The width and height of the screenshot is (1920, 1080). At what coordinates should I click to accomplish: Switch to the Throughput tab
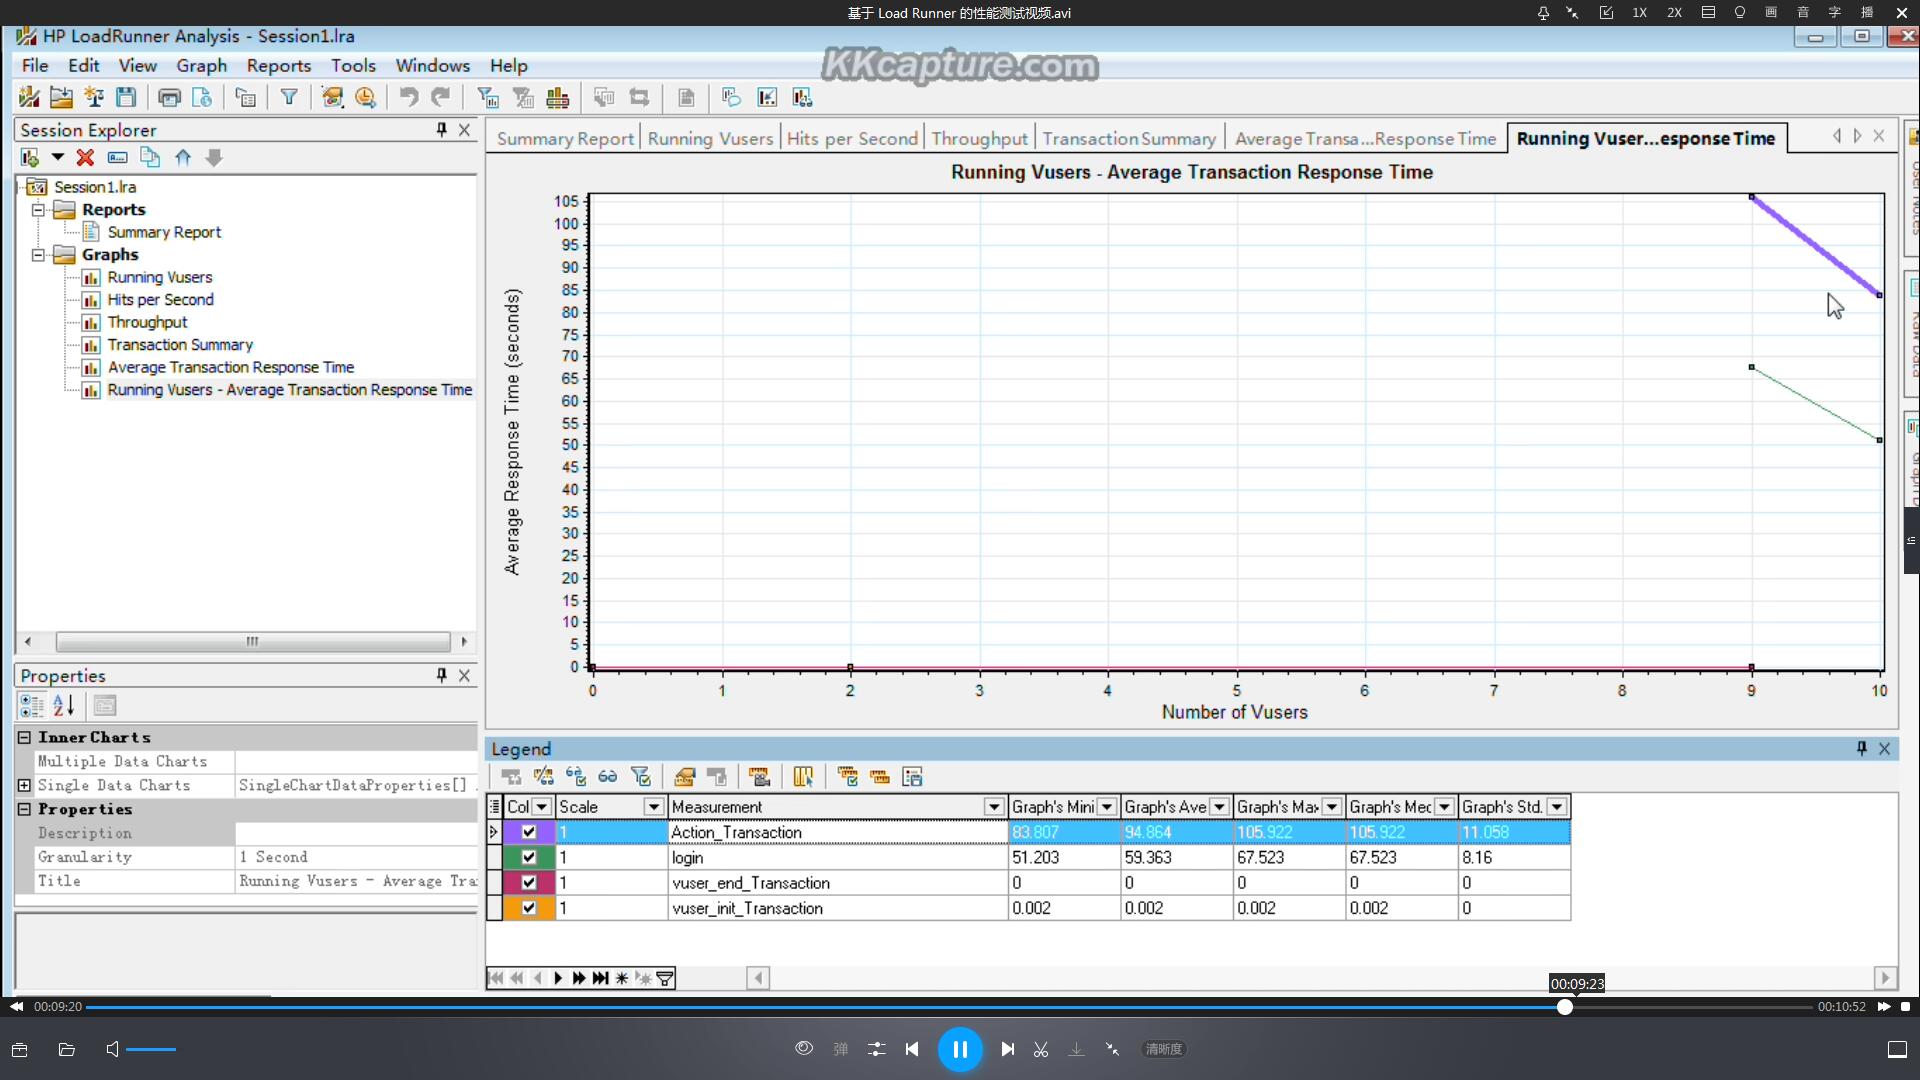coord(979,138)
